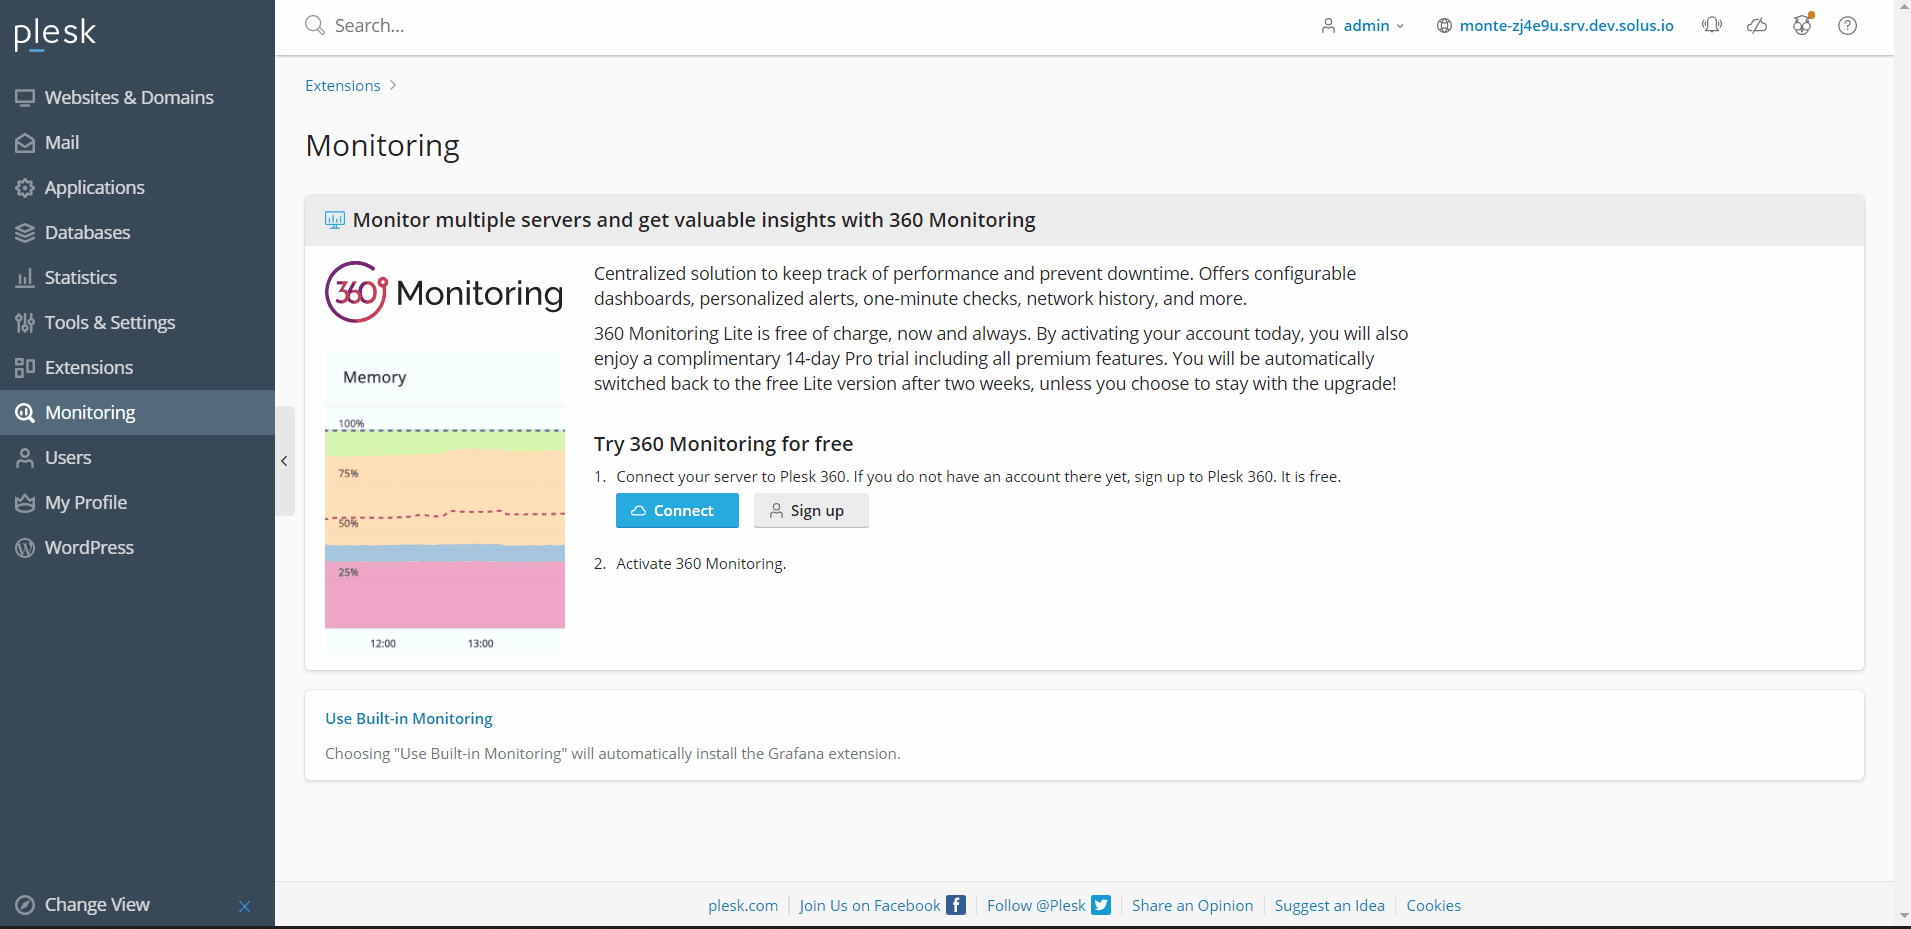1911x929 pixels.
Task: Click the Twitter icon in footer
Action: pyautogui.click(x=1101, y=905)
